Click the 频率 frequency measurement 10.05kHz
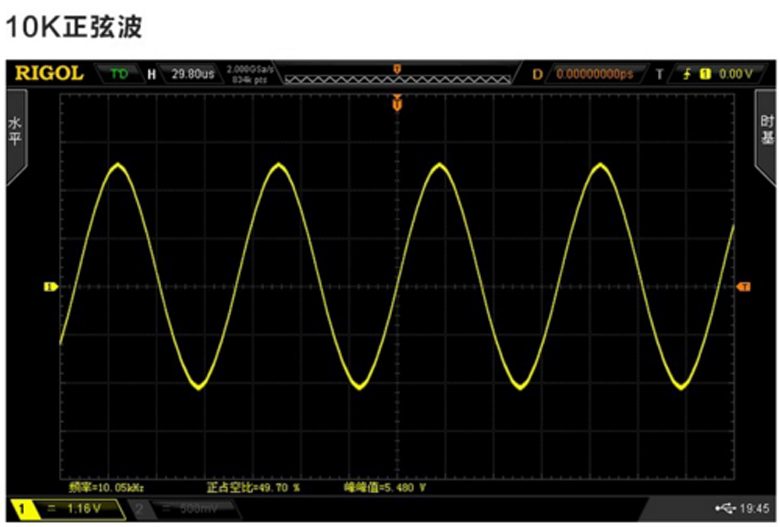The image size is (780, 527). (109, 488)
